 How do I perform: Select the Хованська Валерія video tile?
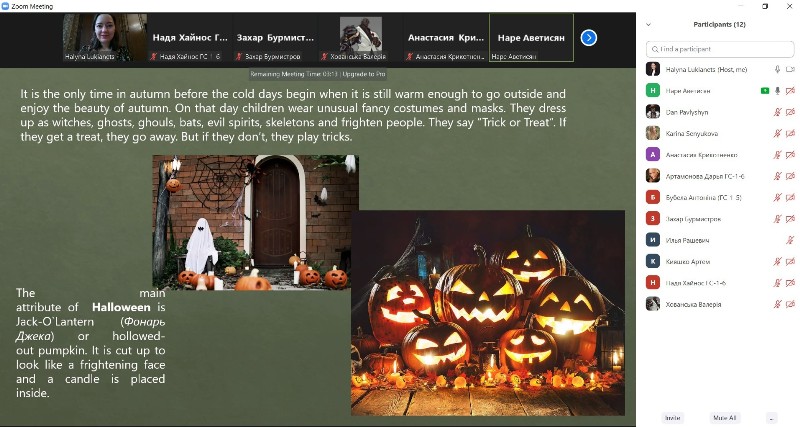point(360,38)
